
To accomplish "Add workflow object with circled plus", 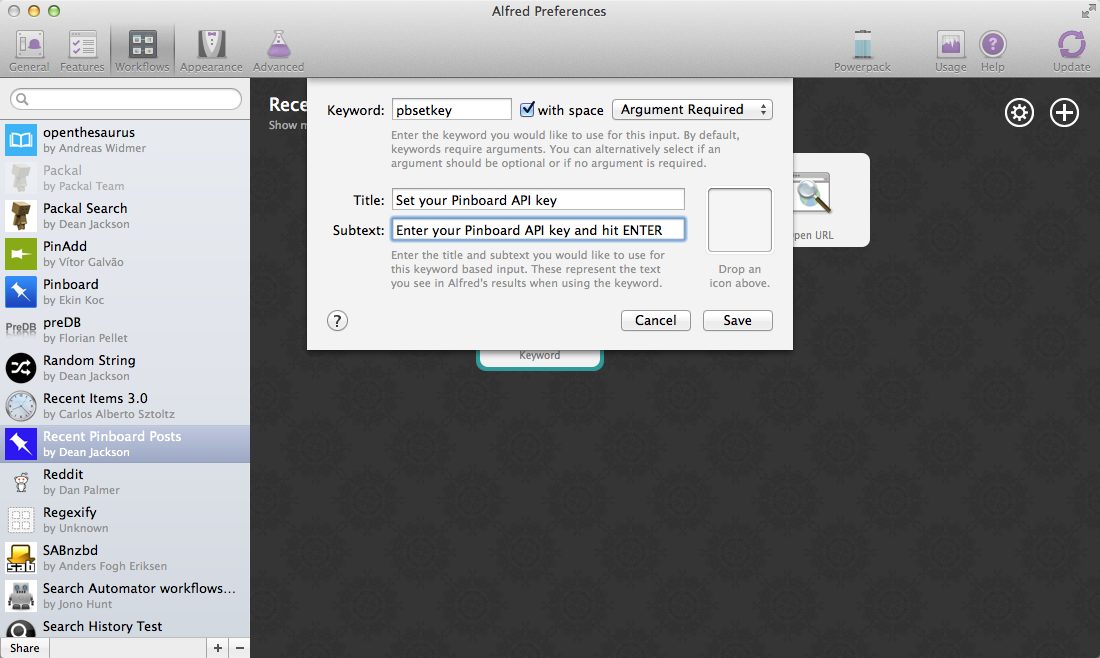I will coord(1064,112).
